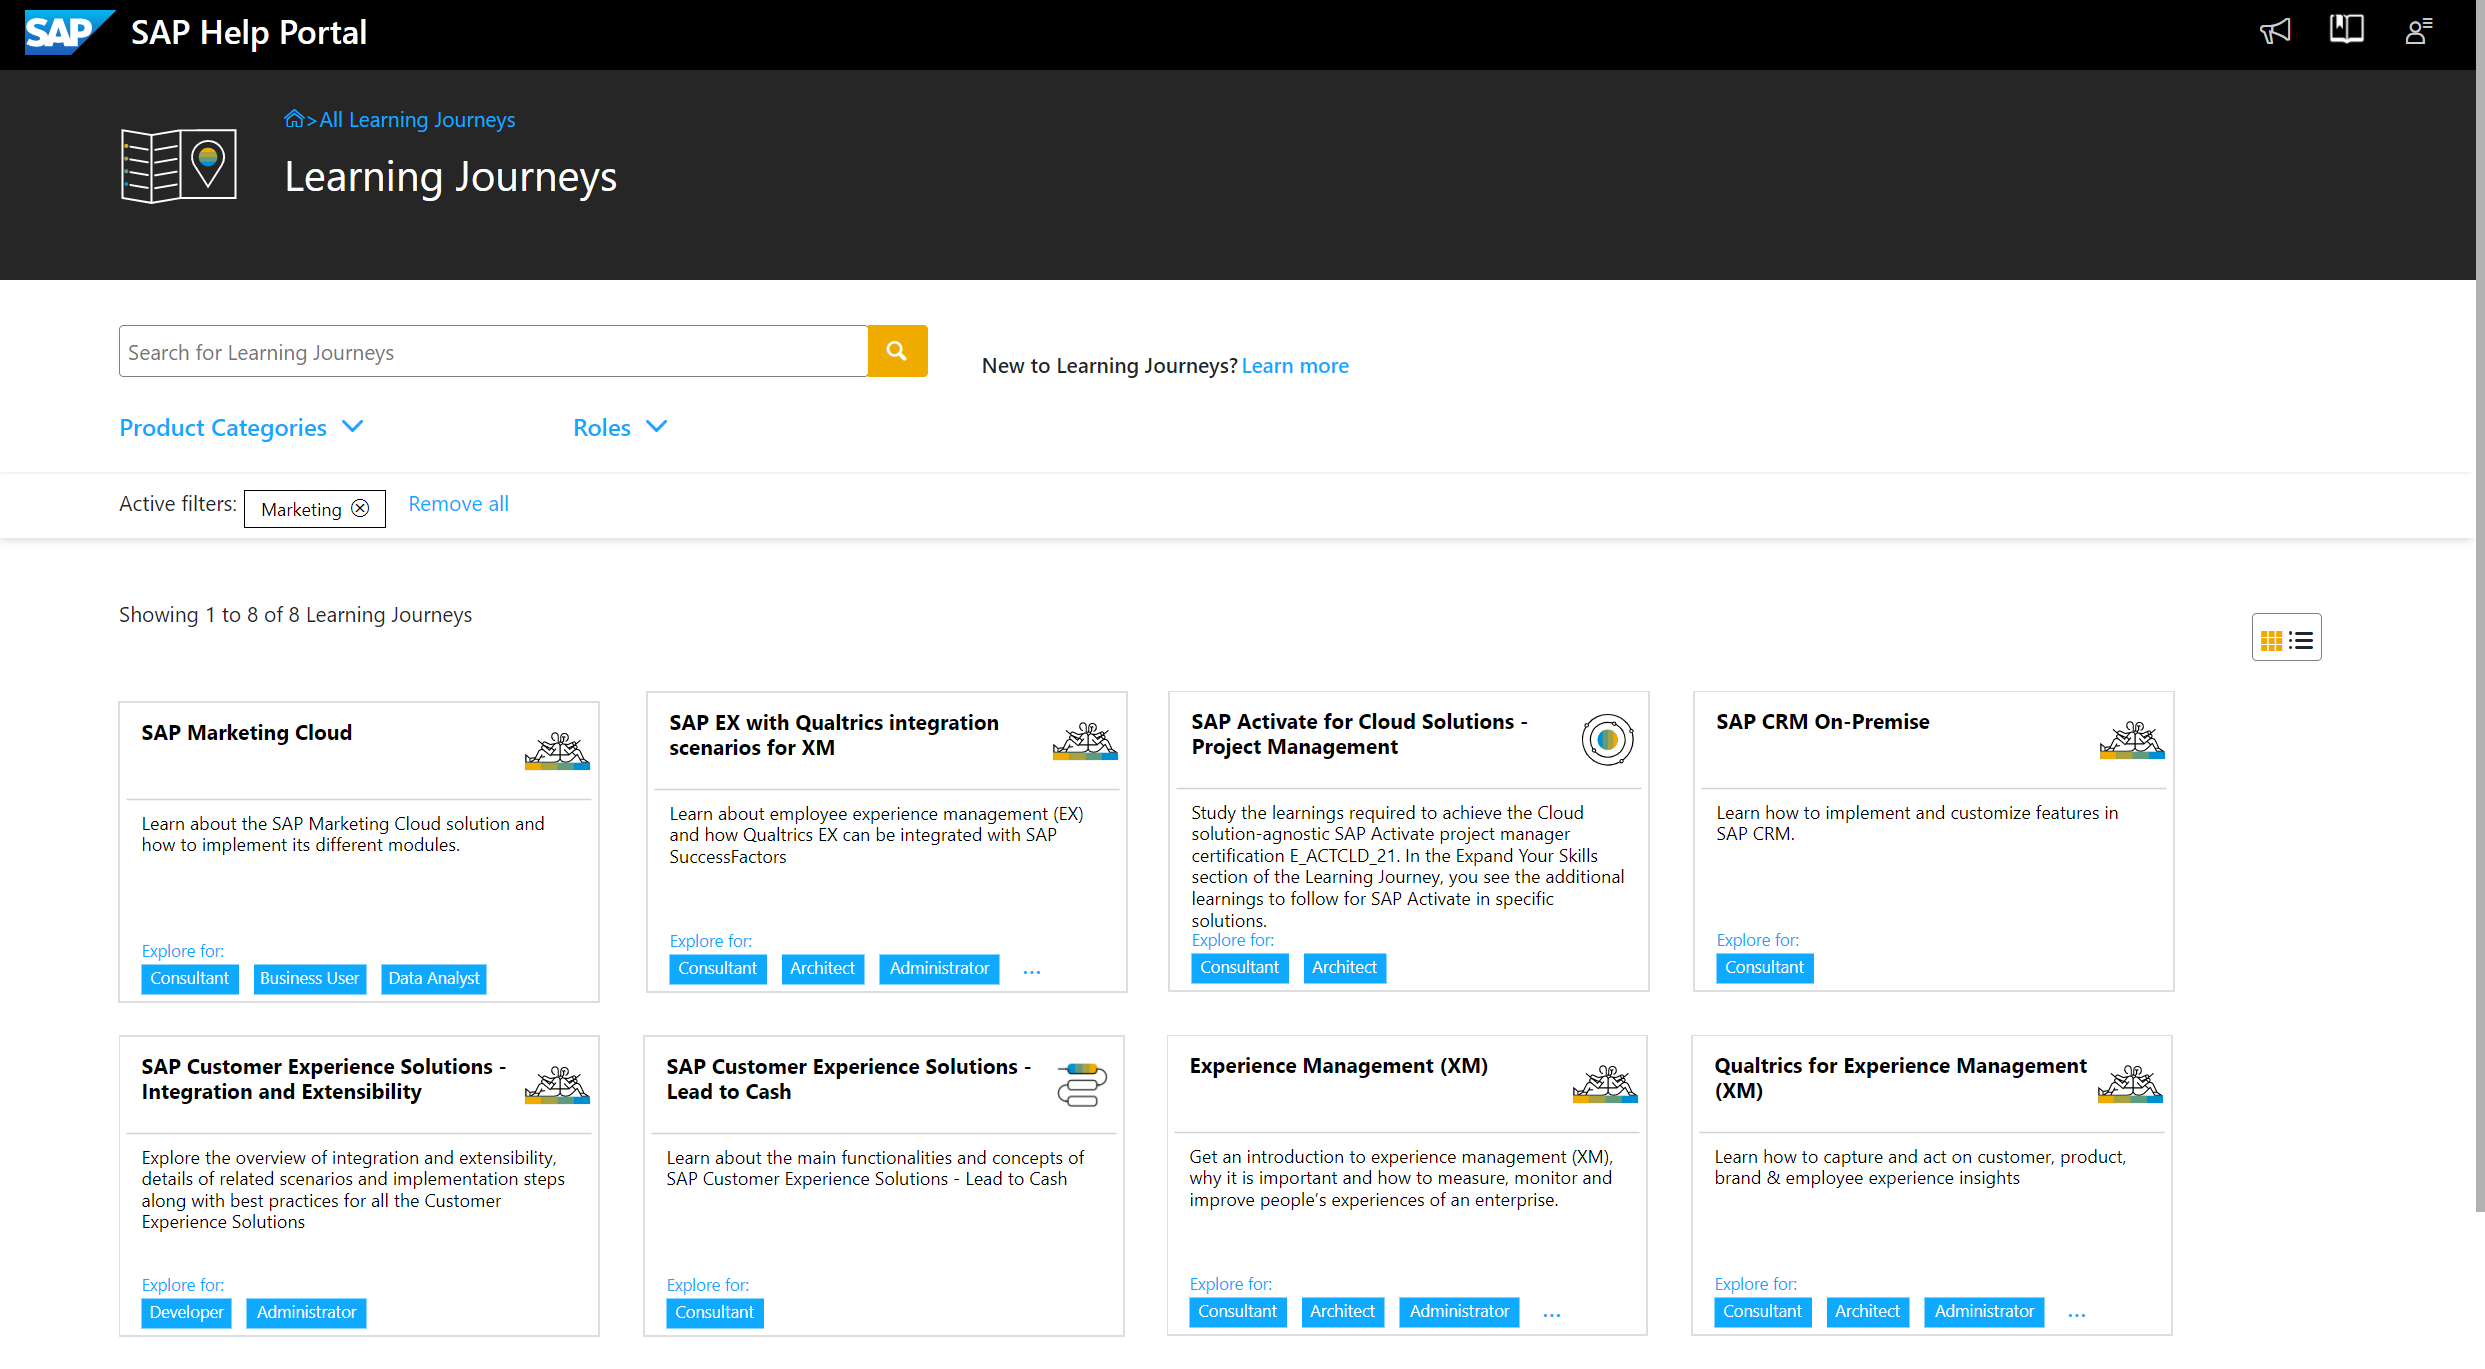The height and width of the screenshot is (1369, 2485).
Task: Switch to list view
Action: 2301,637
